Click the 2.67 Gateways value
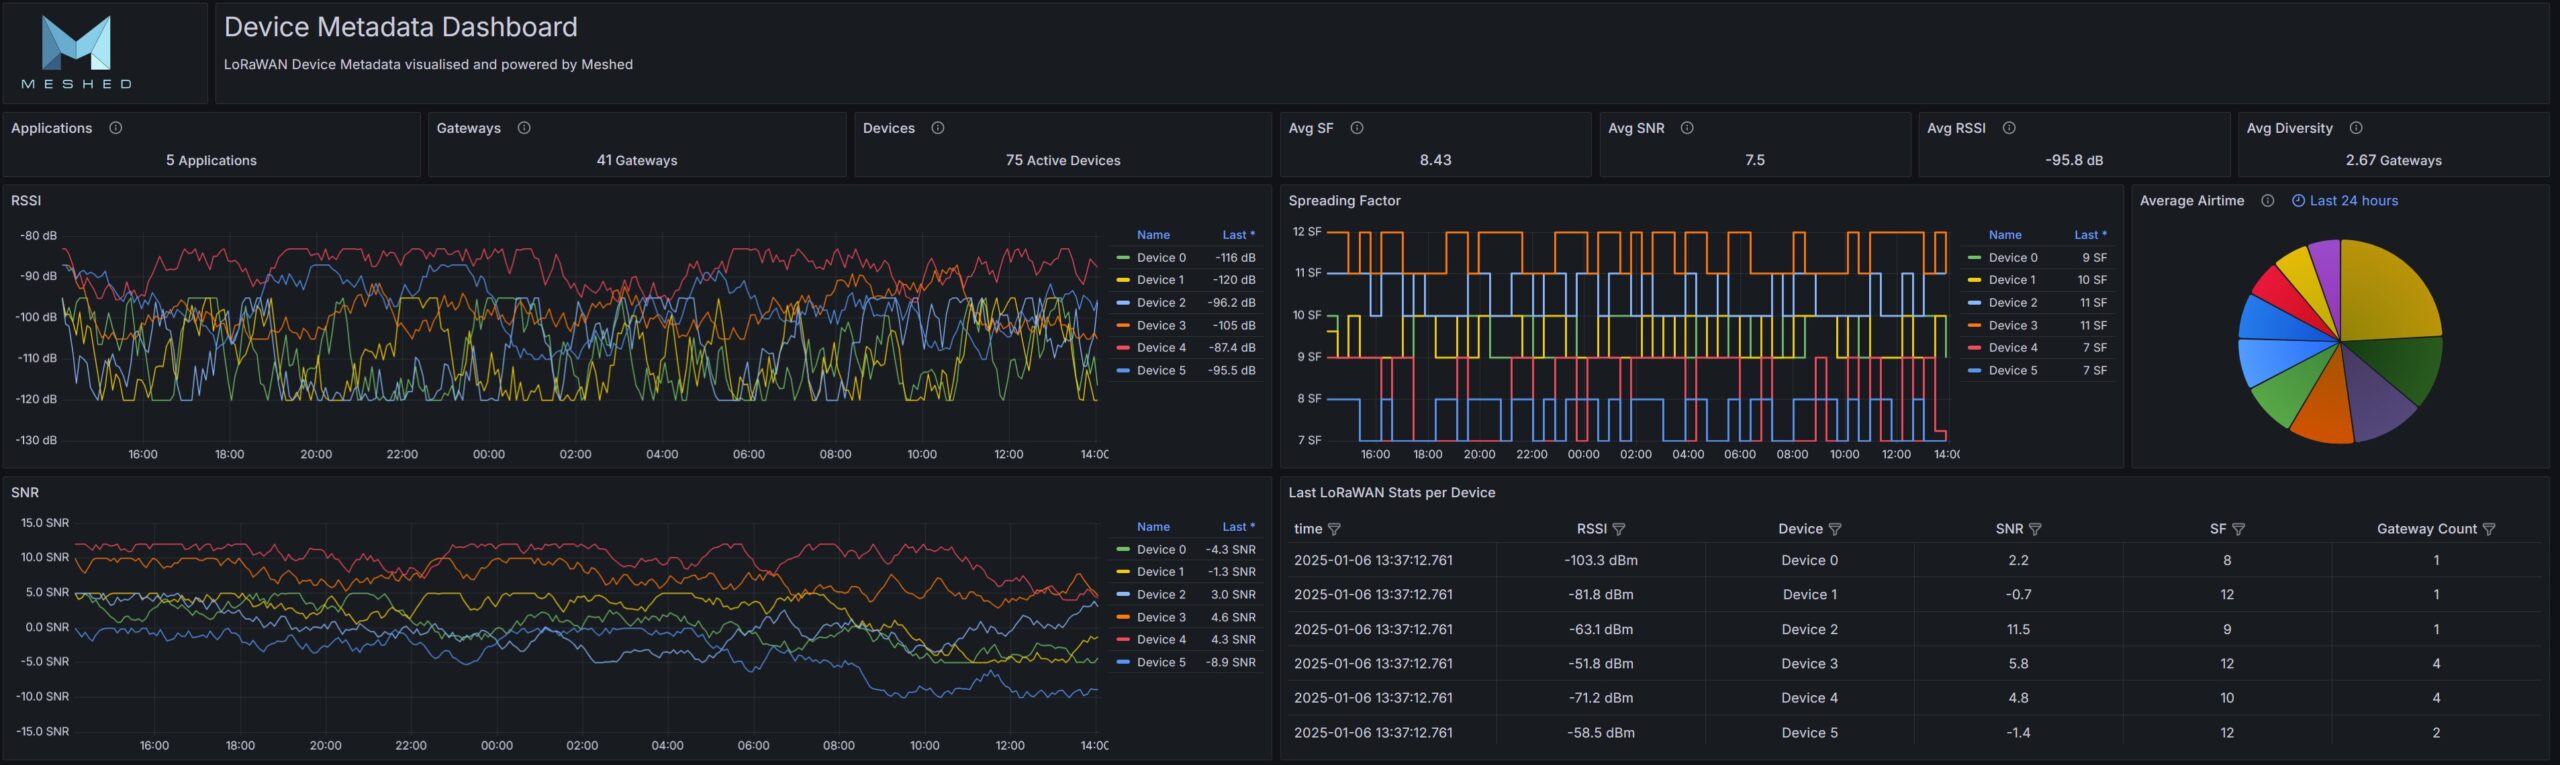The width and height of the screenshot is (2560, 765). pos(2393,160)
